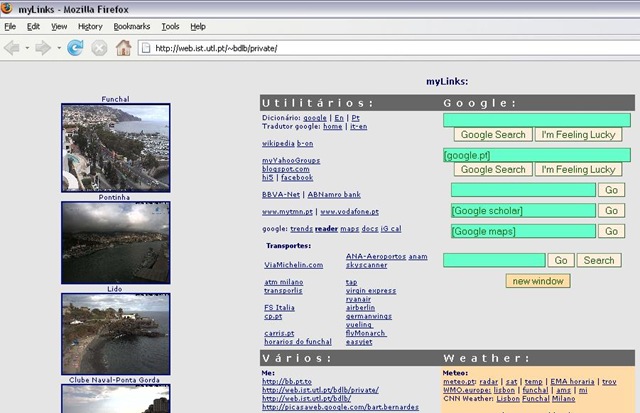Image resolution: width=640 pixels, height=413 pixels.
Task: Open the skyscanner link
Action: coord(367,265)
